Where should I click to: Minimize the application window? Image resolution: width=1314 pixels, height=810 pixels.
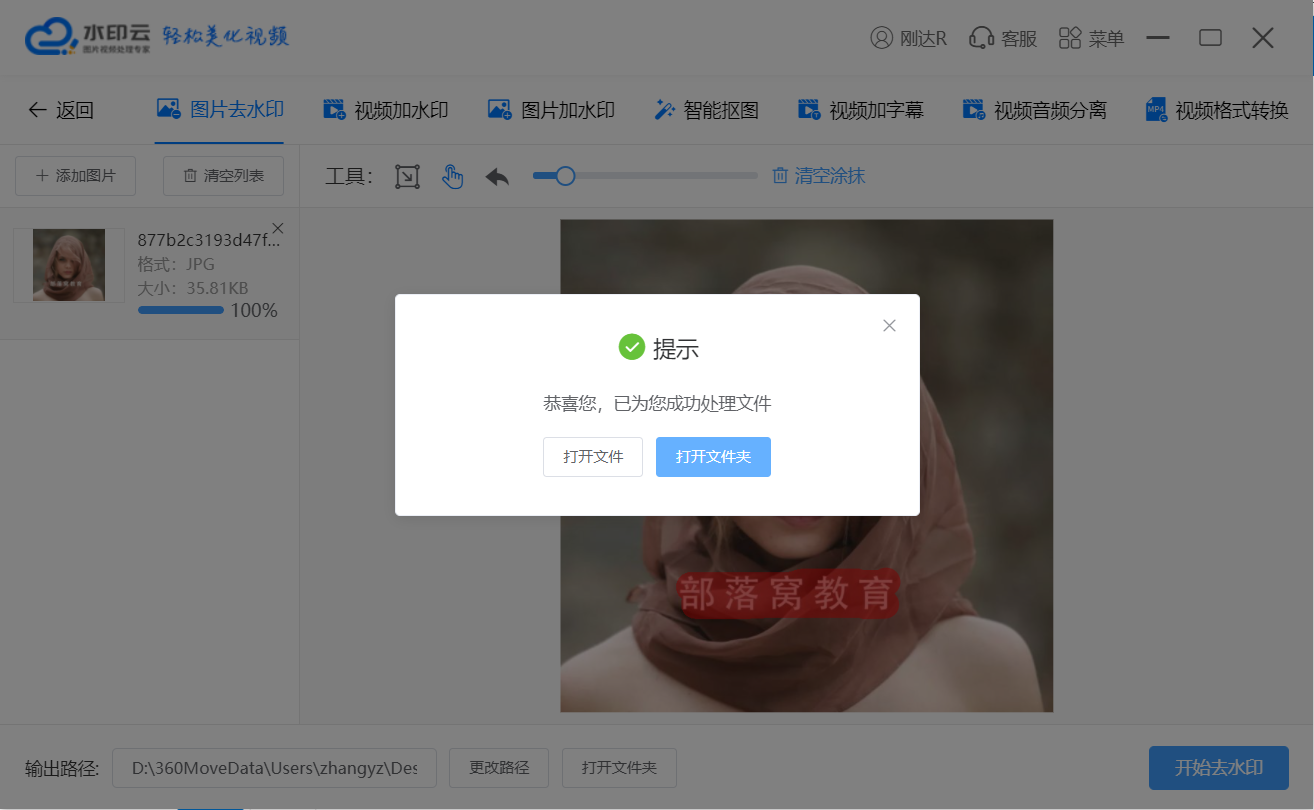1158,38
